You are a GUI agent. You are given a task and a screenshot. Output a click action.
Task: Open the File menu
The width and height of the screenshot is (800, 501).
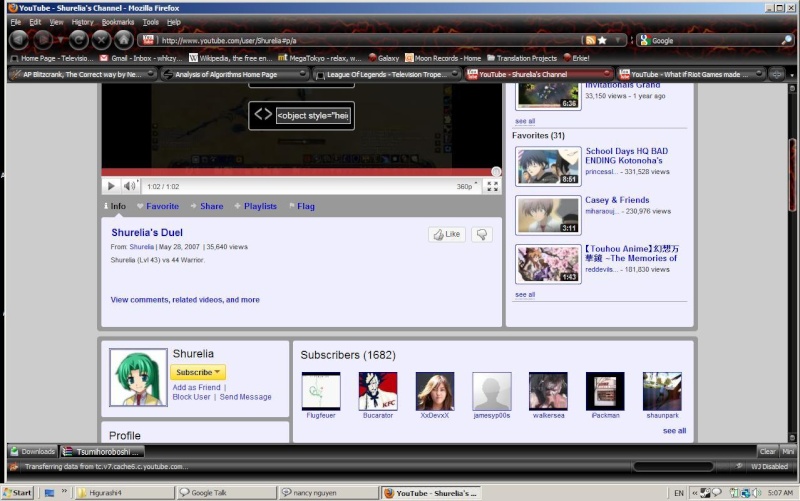[x=16, y=22]
